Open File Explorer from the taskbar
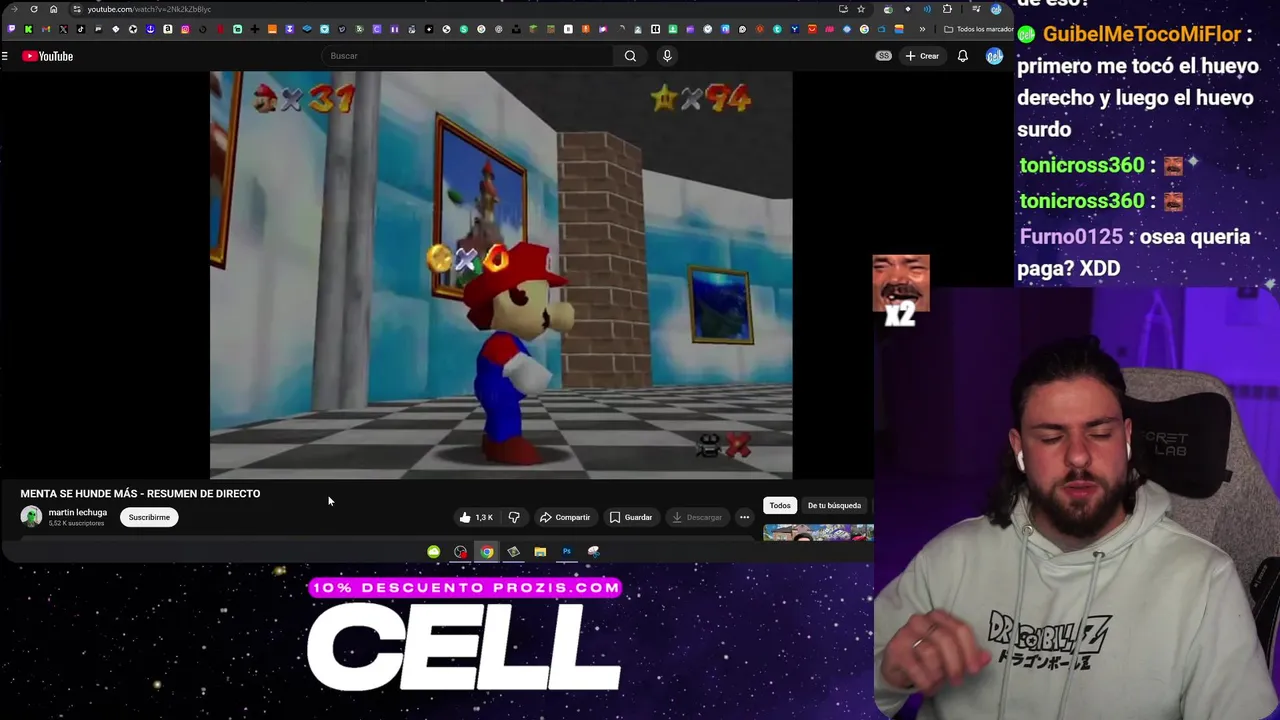 [x=540, y=552]
